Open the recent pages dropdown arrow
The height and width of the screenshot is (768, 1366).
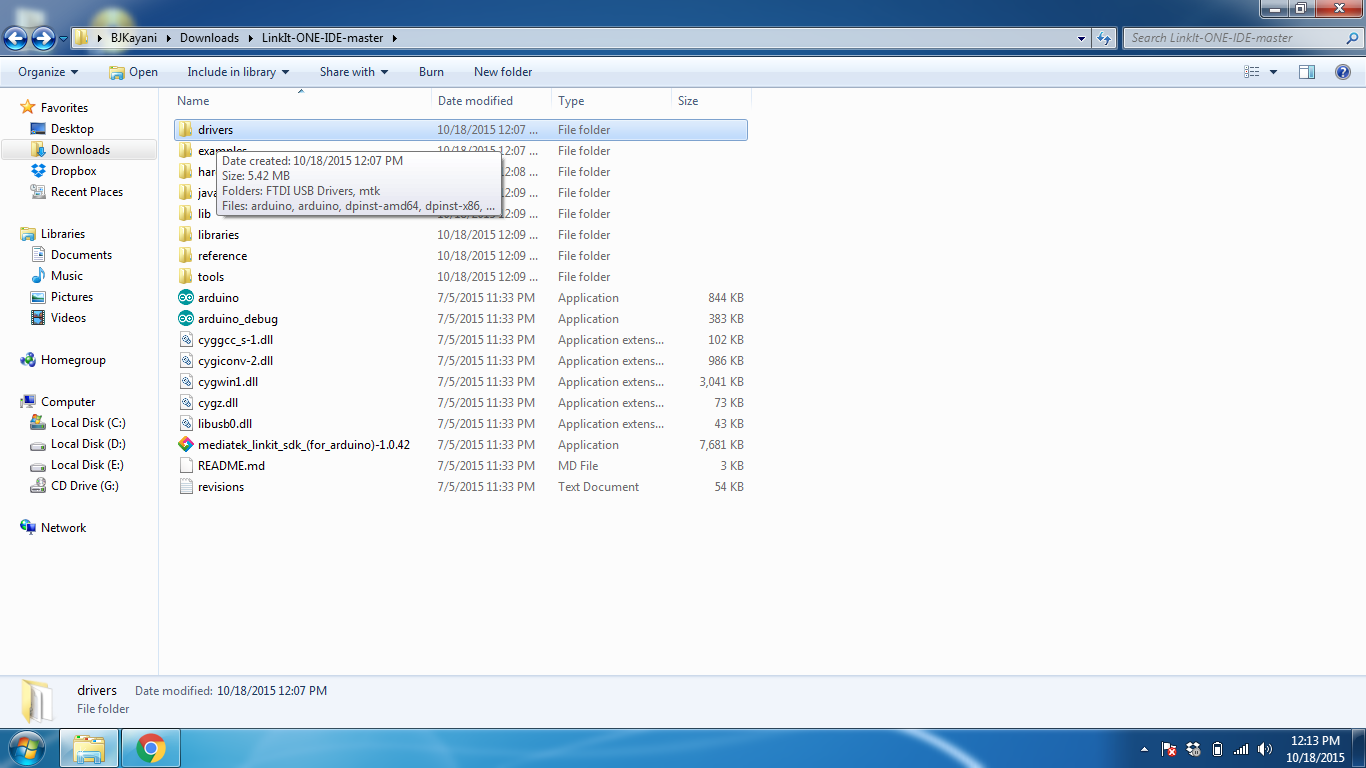(63, 38)
